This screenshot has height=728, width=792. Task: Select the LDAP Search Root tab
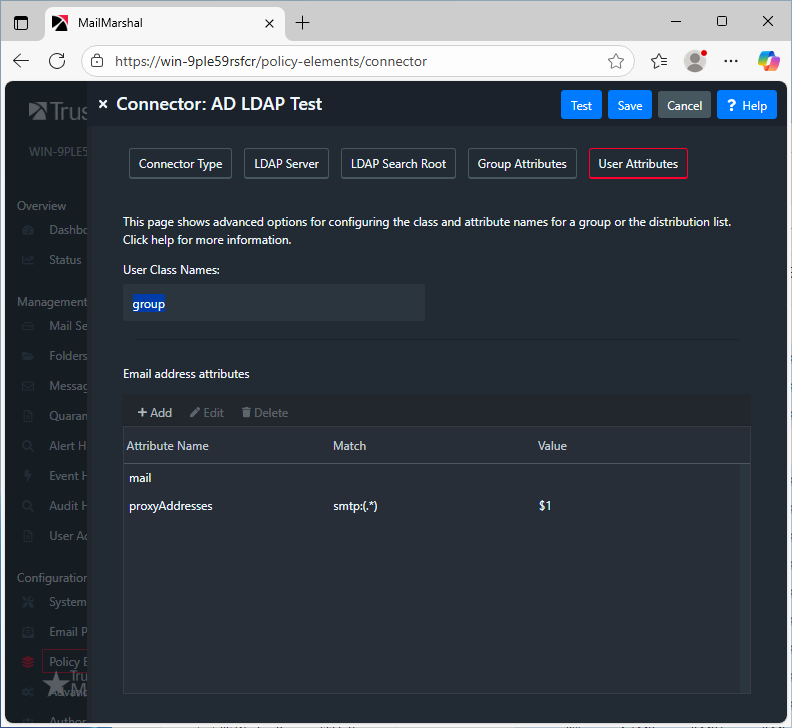(x=398, y=164)
